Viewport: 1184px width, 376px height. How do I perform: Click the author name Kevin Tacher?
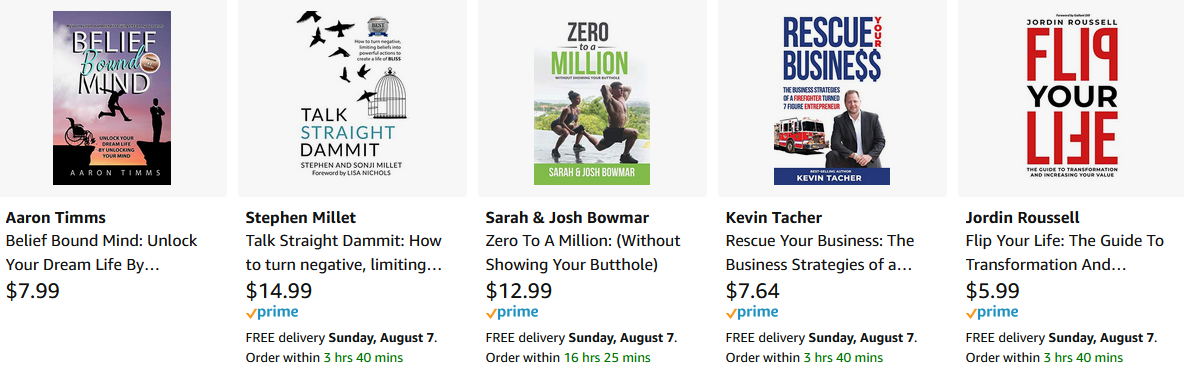[774, 217]
